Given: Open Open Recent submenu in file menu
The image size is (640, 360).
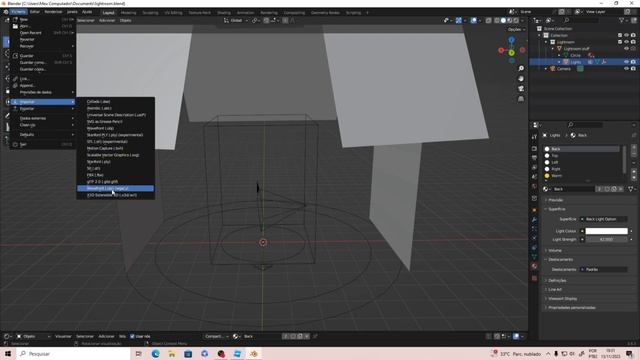Looking at the screenshot, I should tap(43, 33).
